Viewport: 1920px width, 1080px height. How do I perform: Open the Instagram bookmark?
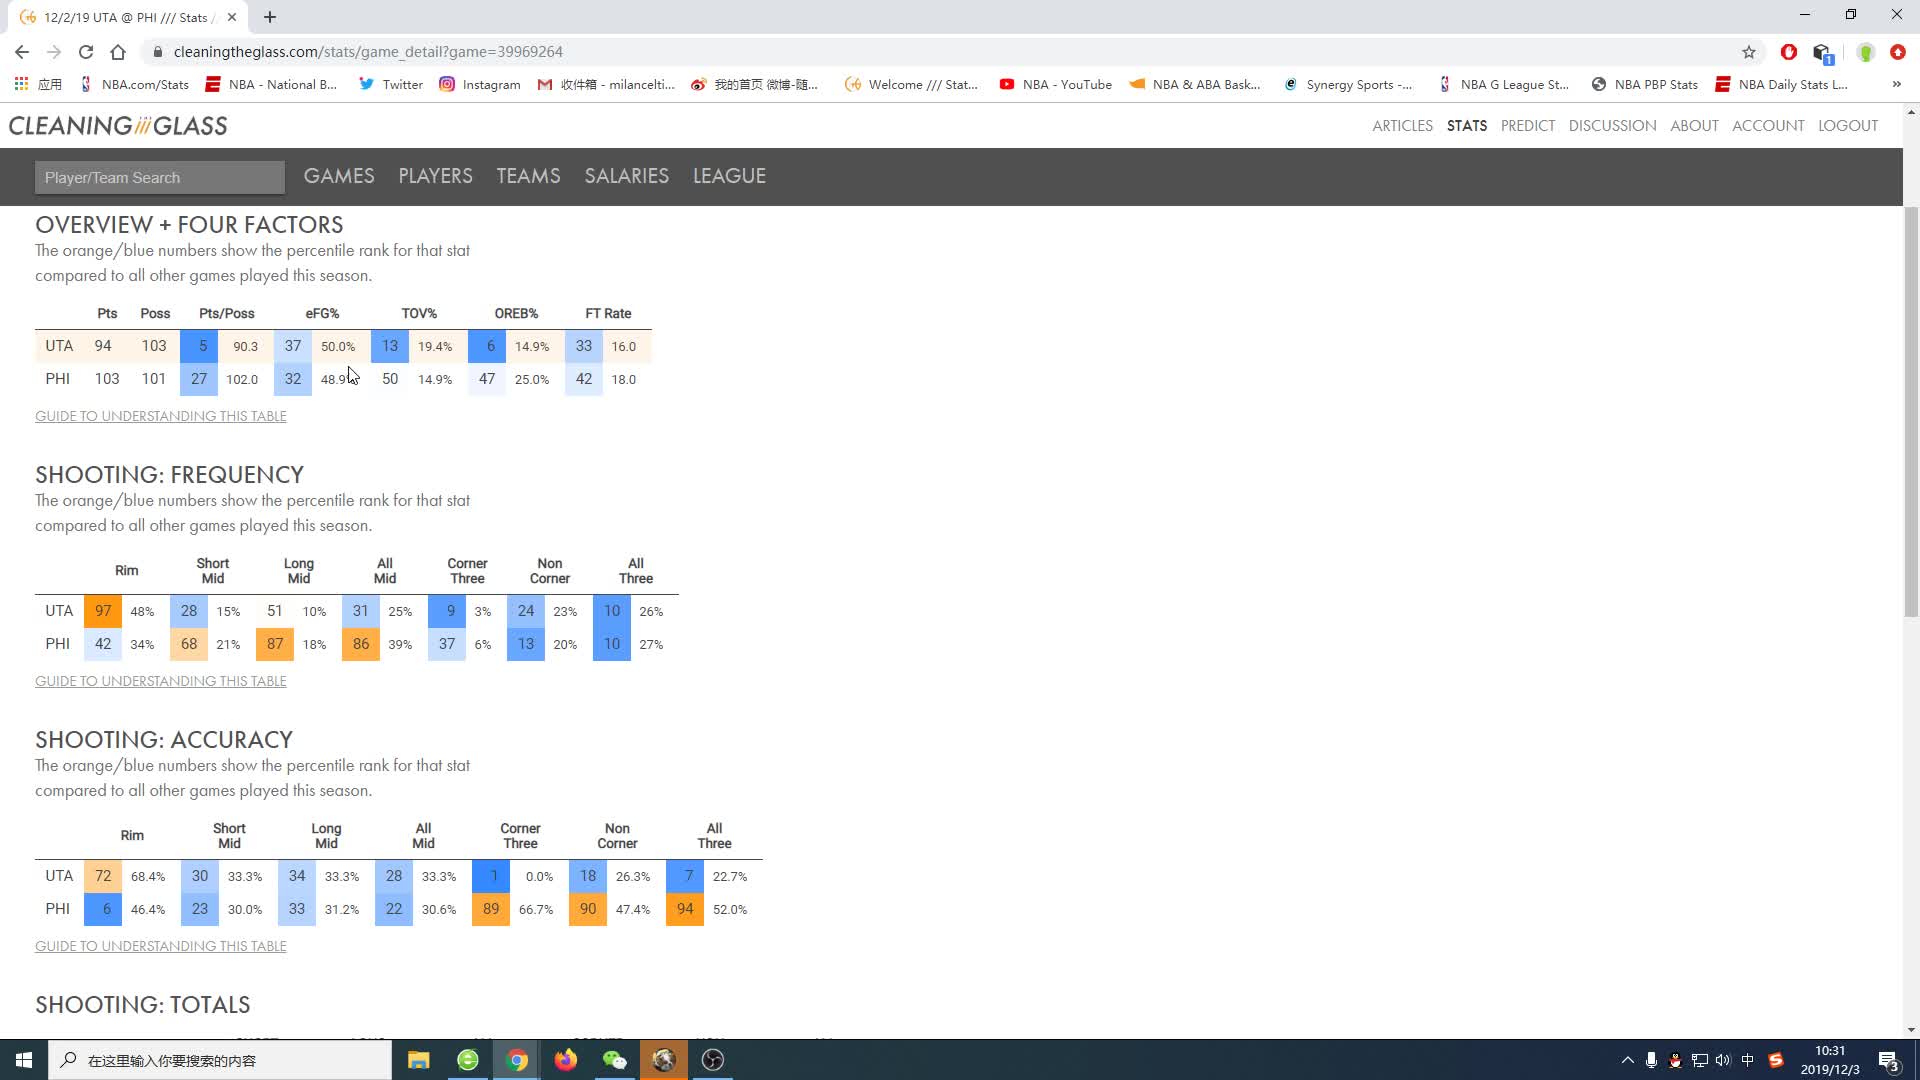tap(480, 85)
